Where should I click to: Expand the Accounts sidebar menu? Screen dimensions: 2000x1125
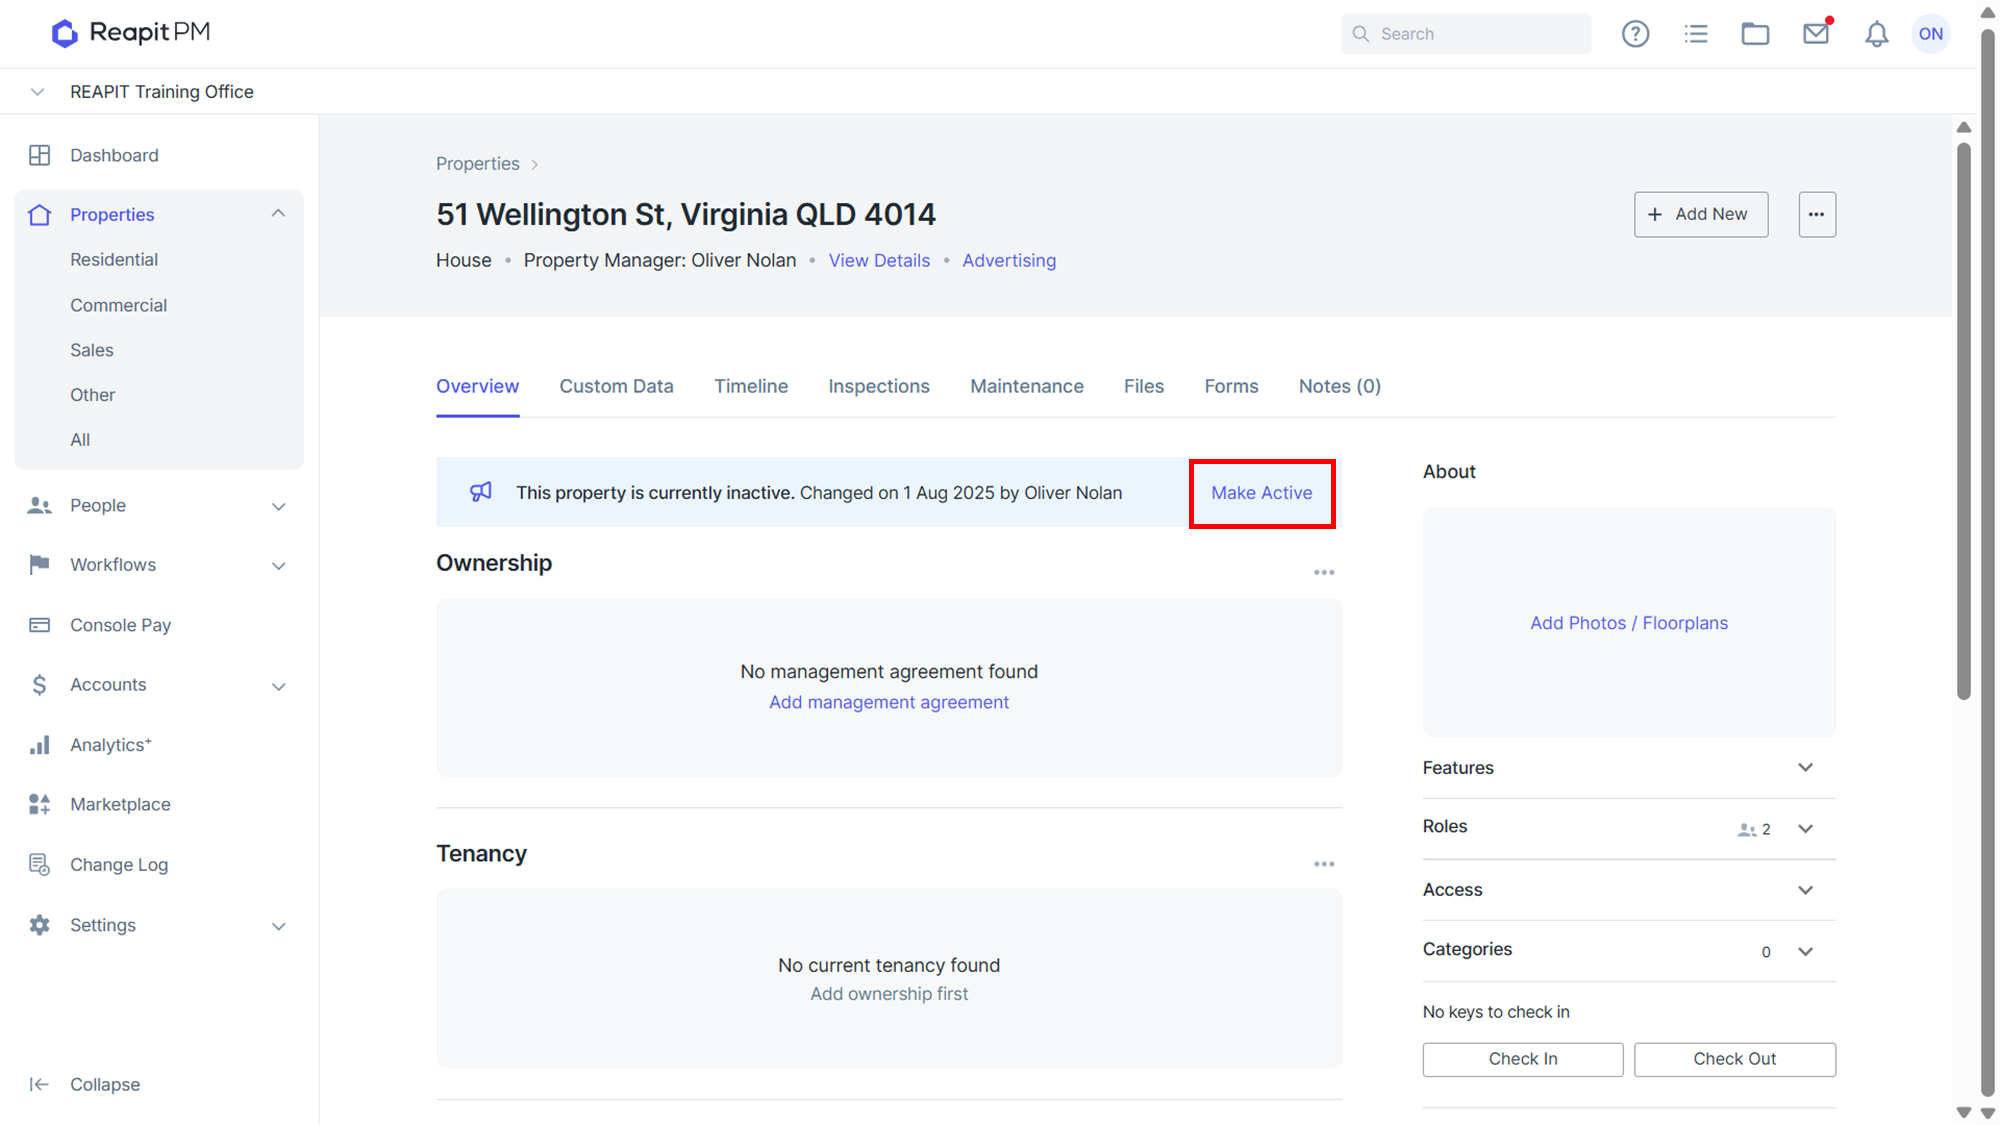pyautogui.click(x=279, y=686)
